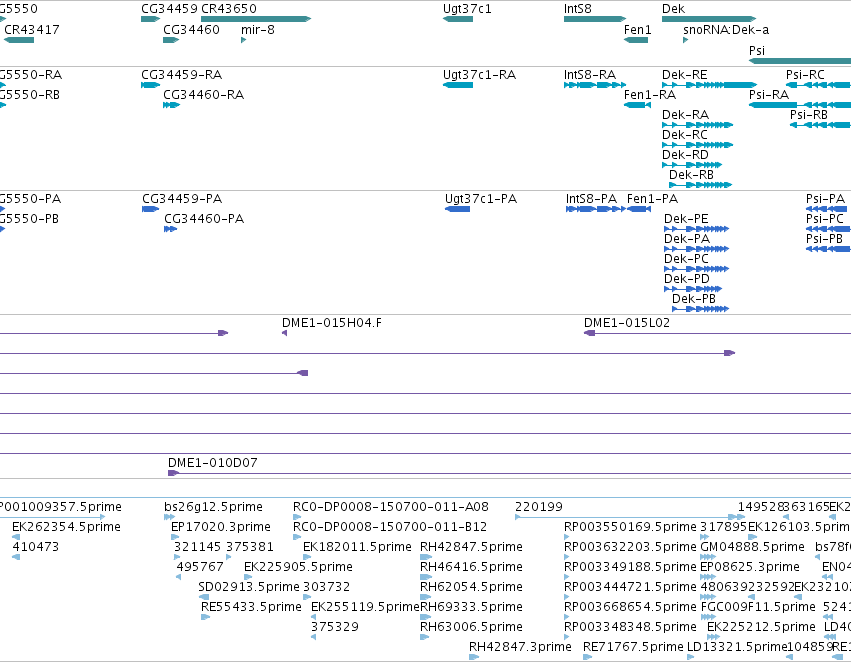Click the RE55433.5prime EST
Viewport: 851px width, 662px height.
tap(205, 618)
